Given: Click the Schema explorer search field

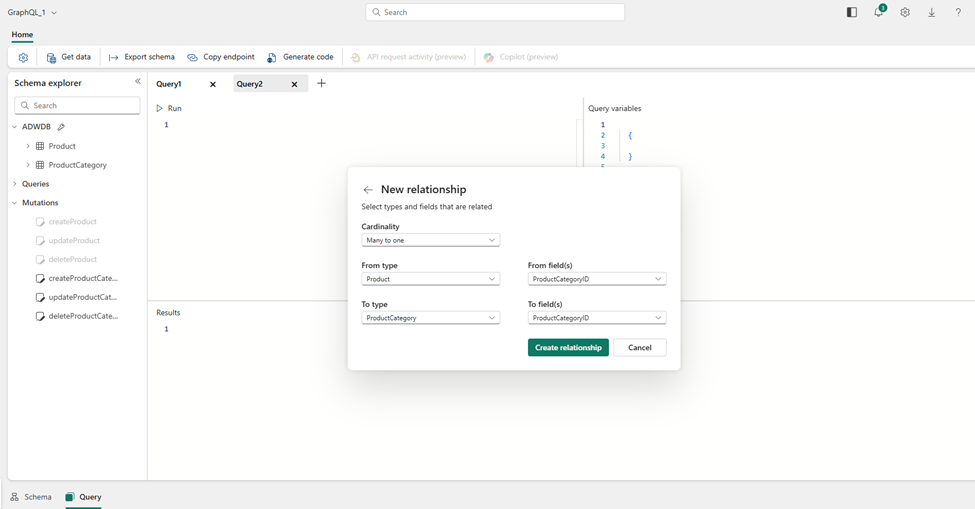Looking at the screenshot, I should click(78, 106).
